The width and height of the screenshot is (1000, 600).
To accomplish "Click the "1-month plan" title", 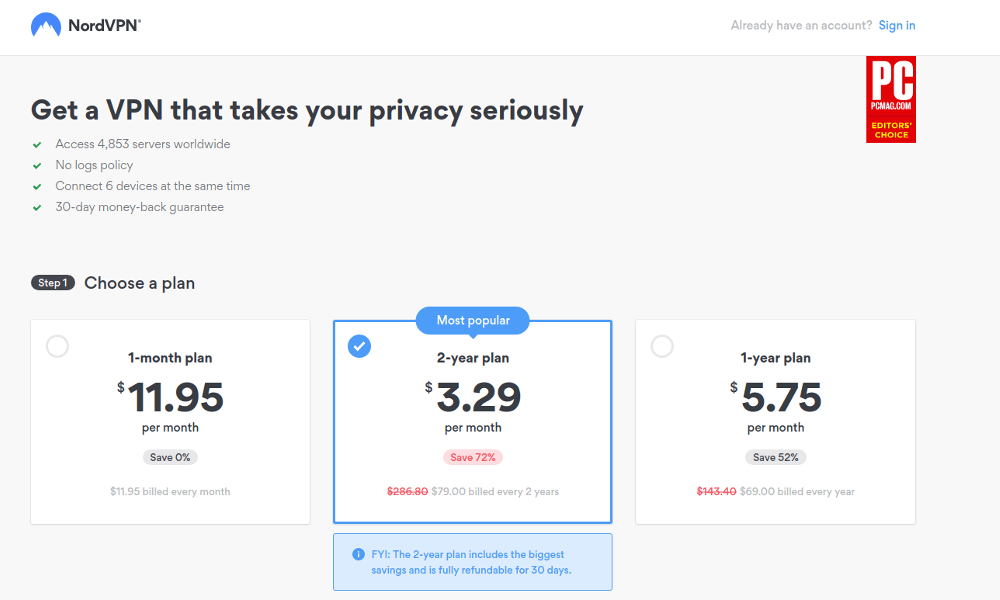I will click(170, 358).
